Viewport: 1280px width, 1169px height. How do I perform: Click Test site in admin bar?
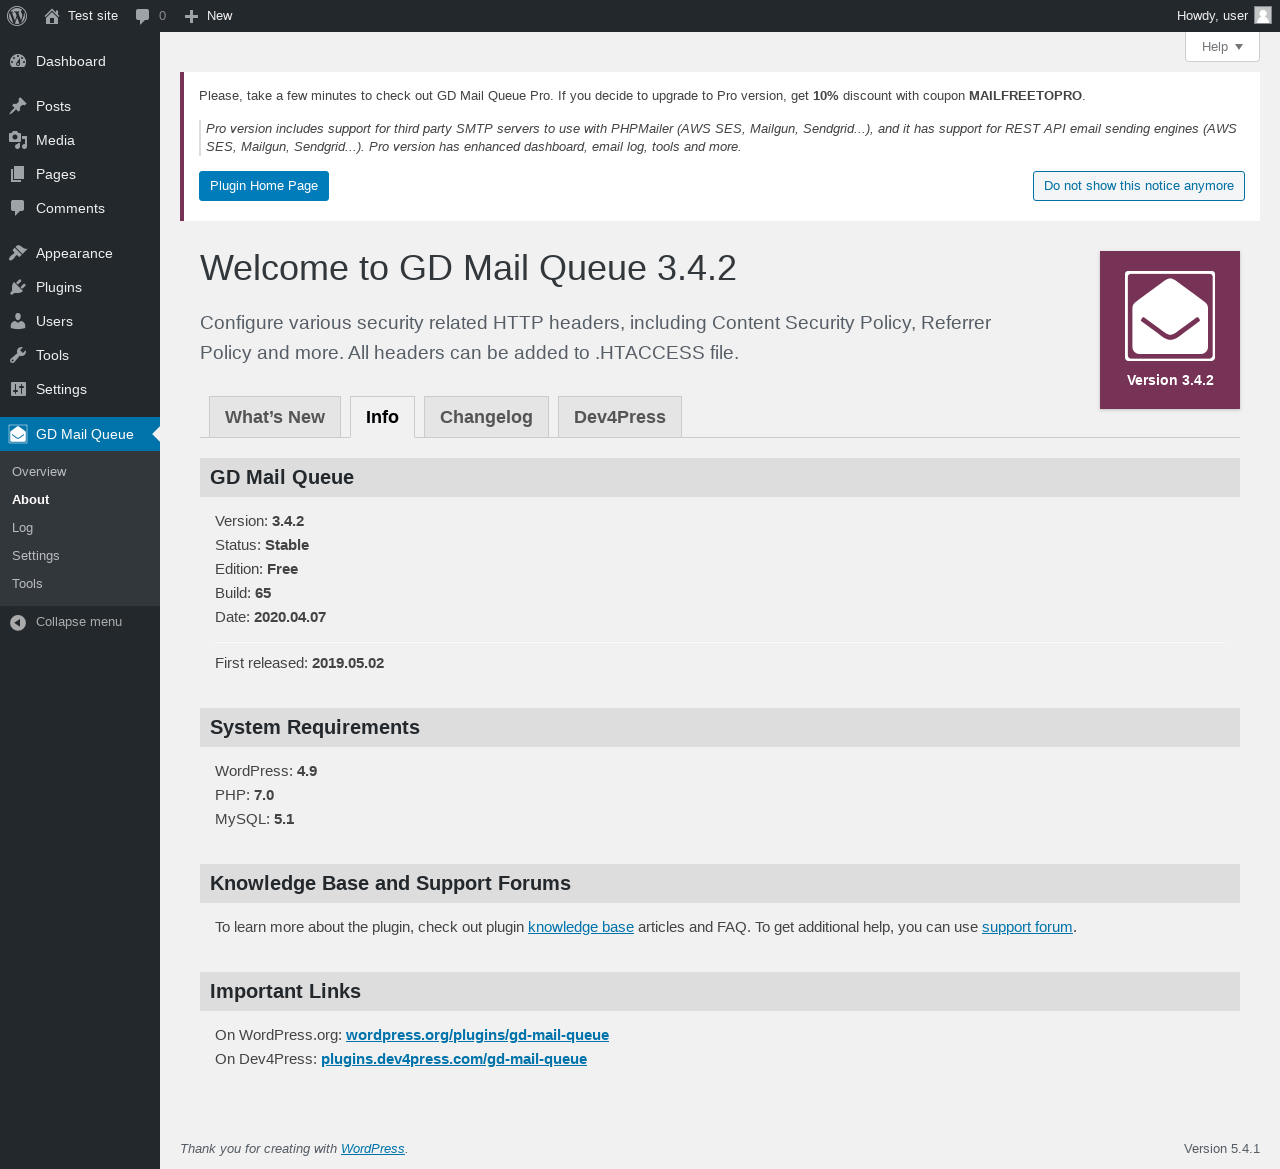click(x=82, y=16)
